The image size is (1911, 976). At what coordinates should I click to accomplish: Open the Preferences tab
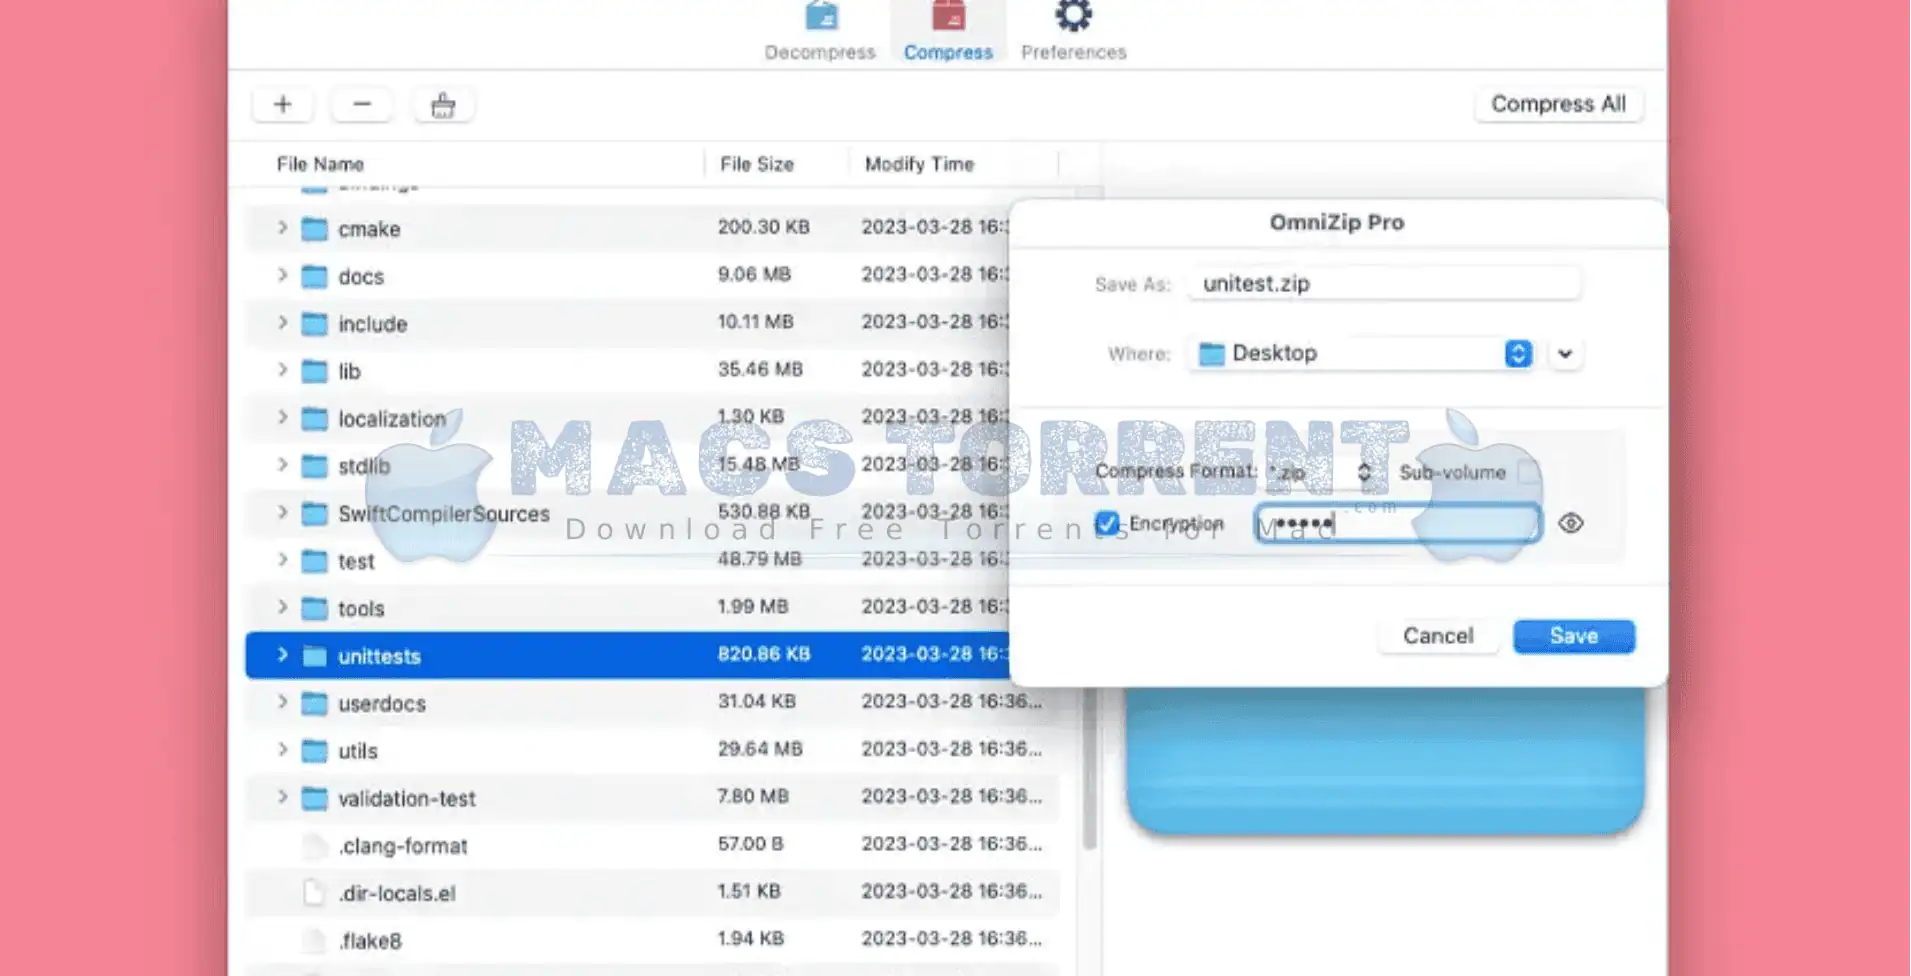coord(1073,32)
